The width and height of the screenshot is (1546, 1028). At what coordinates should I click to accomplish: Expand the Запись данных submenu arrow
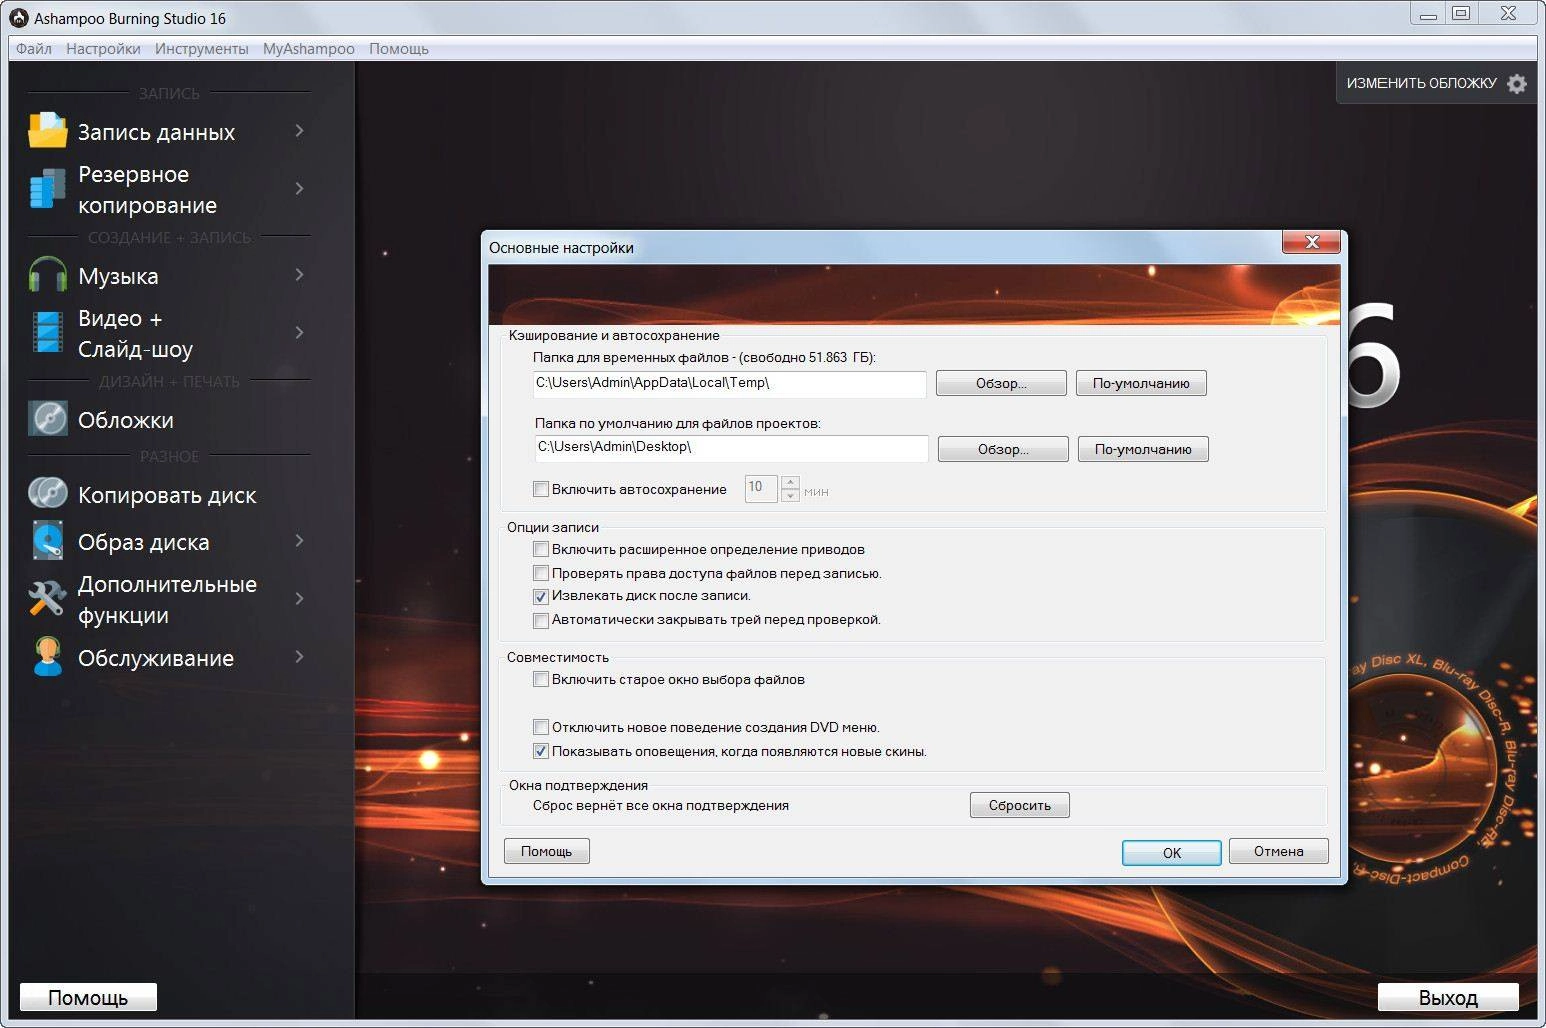click(x=299, y=130)
